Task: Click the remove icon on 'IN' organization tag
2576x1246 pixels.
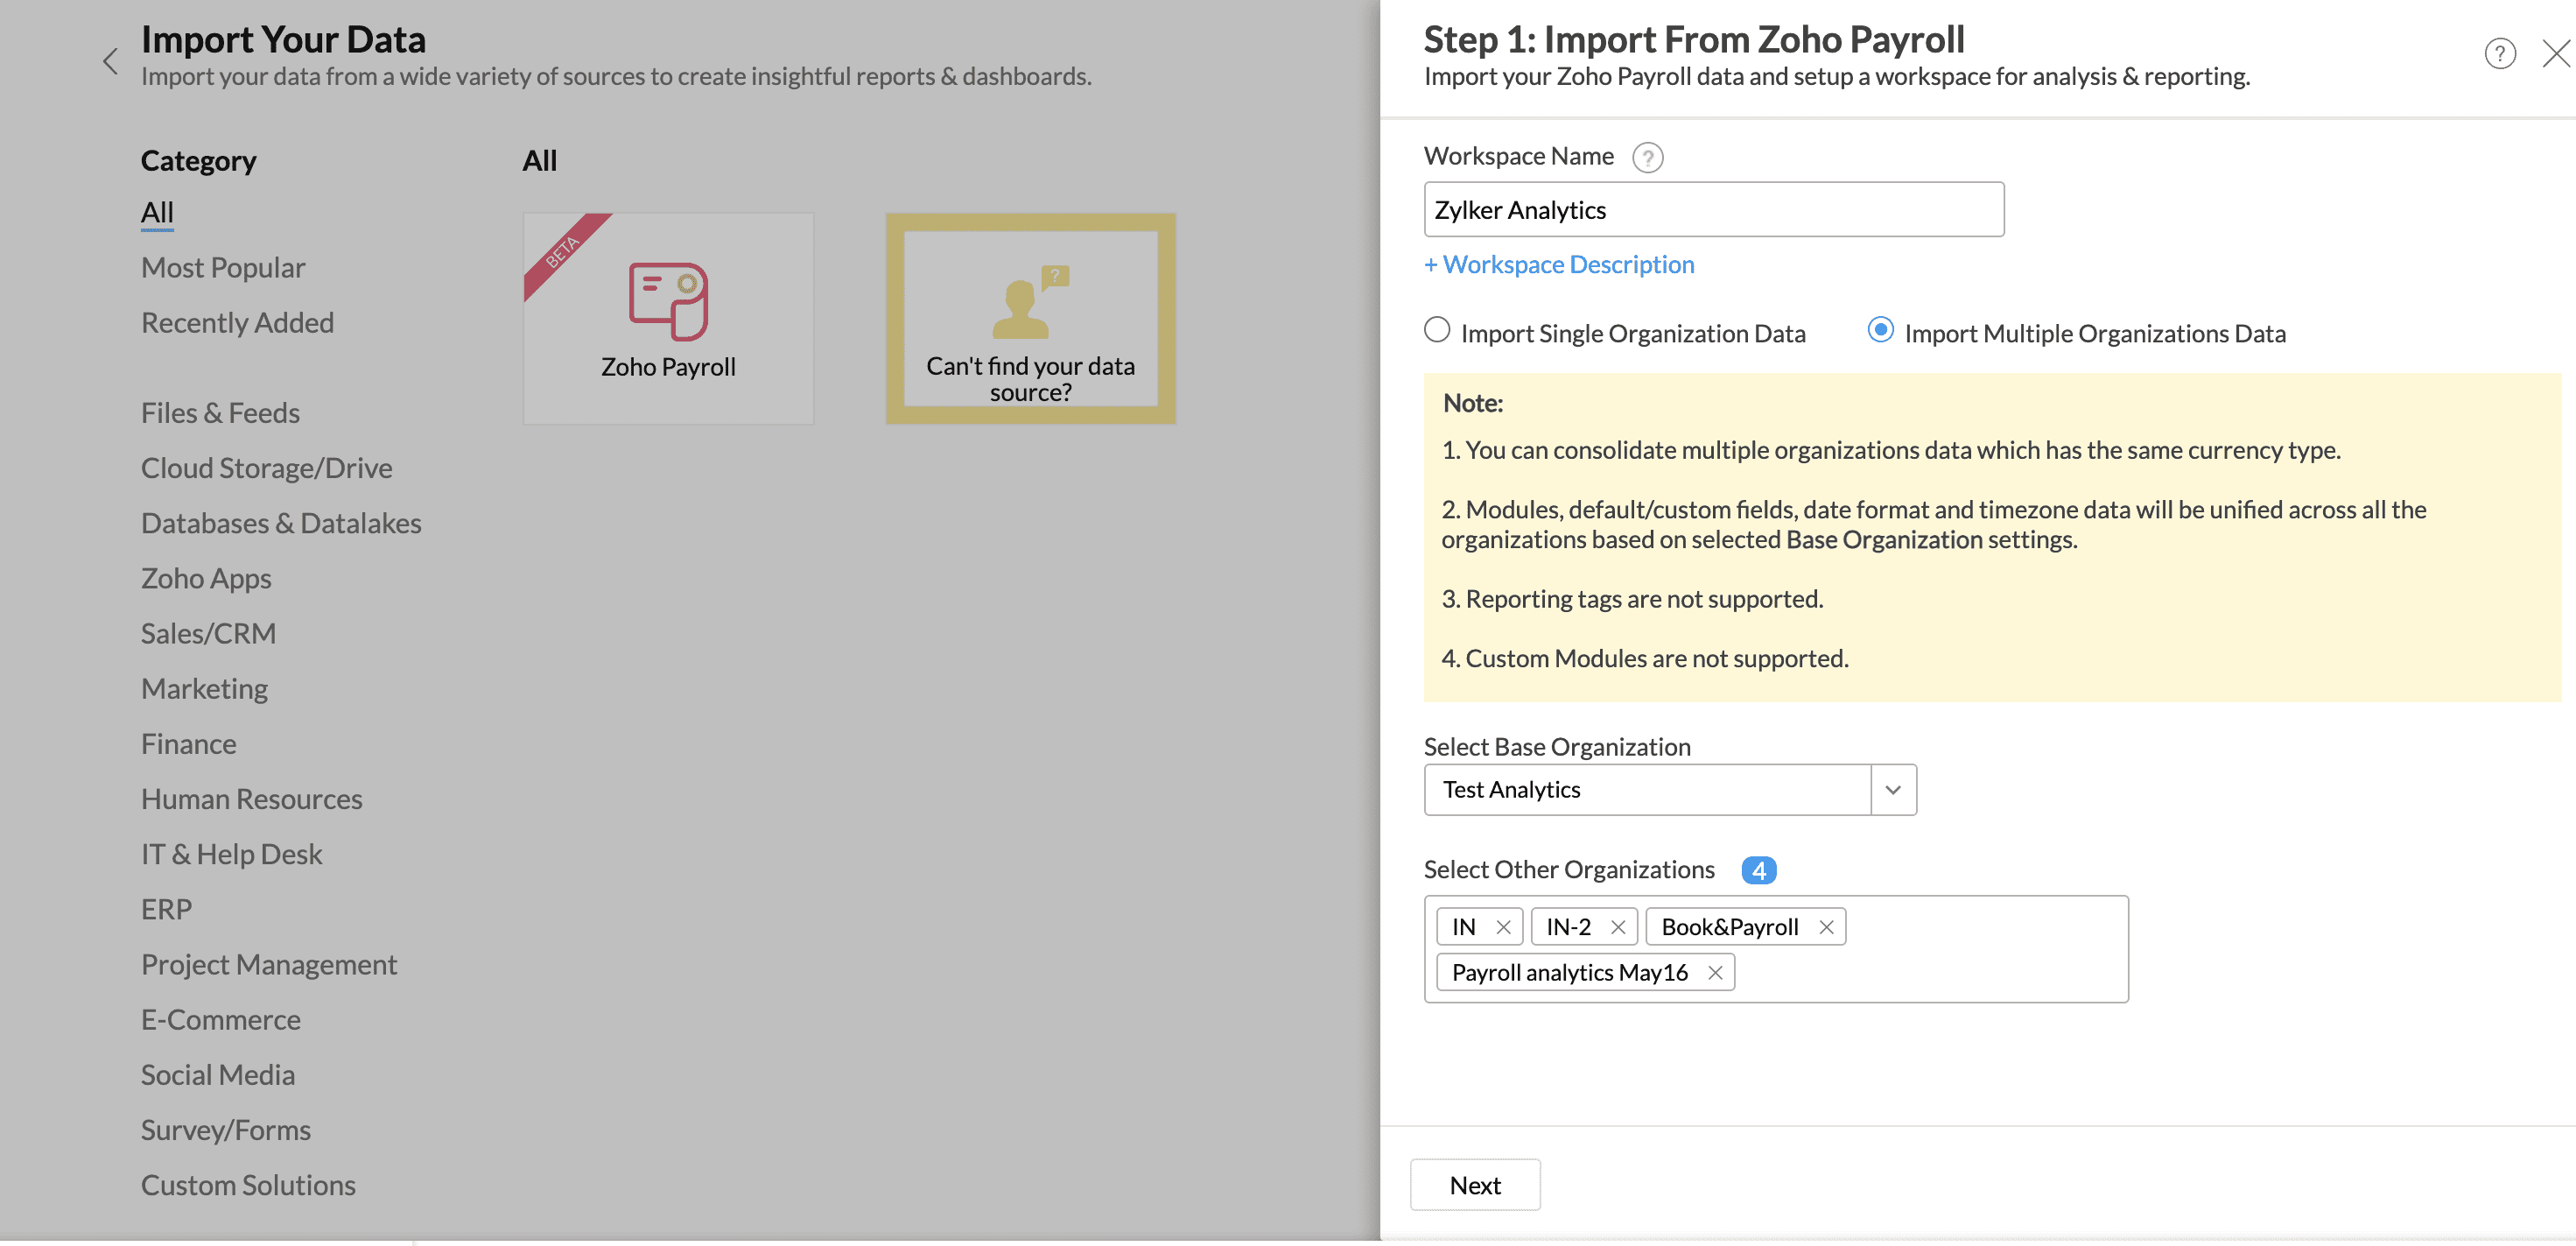Action: pos(1500,926)
